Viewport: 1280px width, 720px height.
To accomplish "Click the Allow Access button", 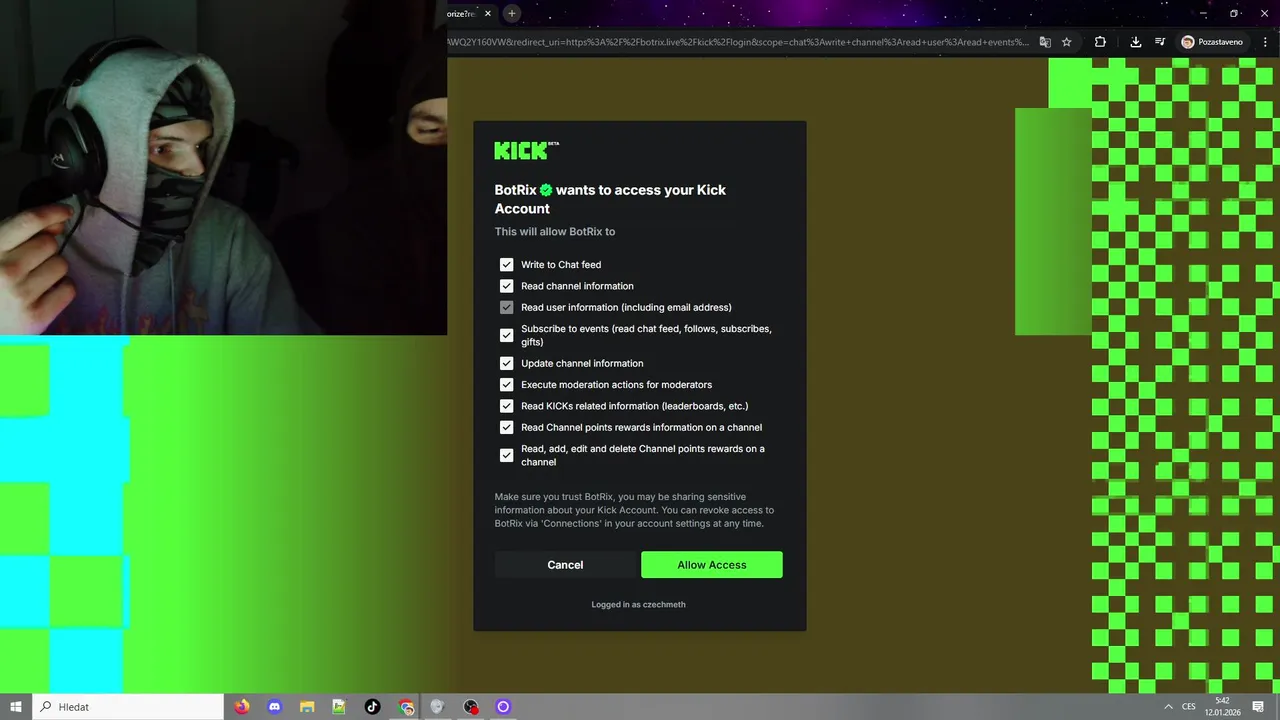I will point(712,565).
